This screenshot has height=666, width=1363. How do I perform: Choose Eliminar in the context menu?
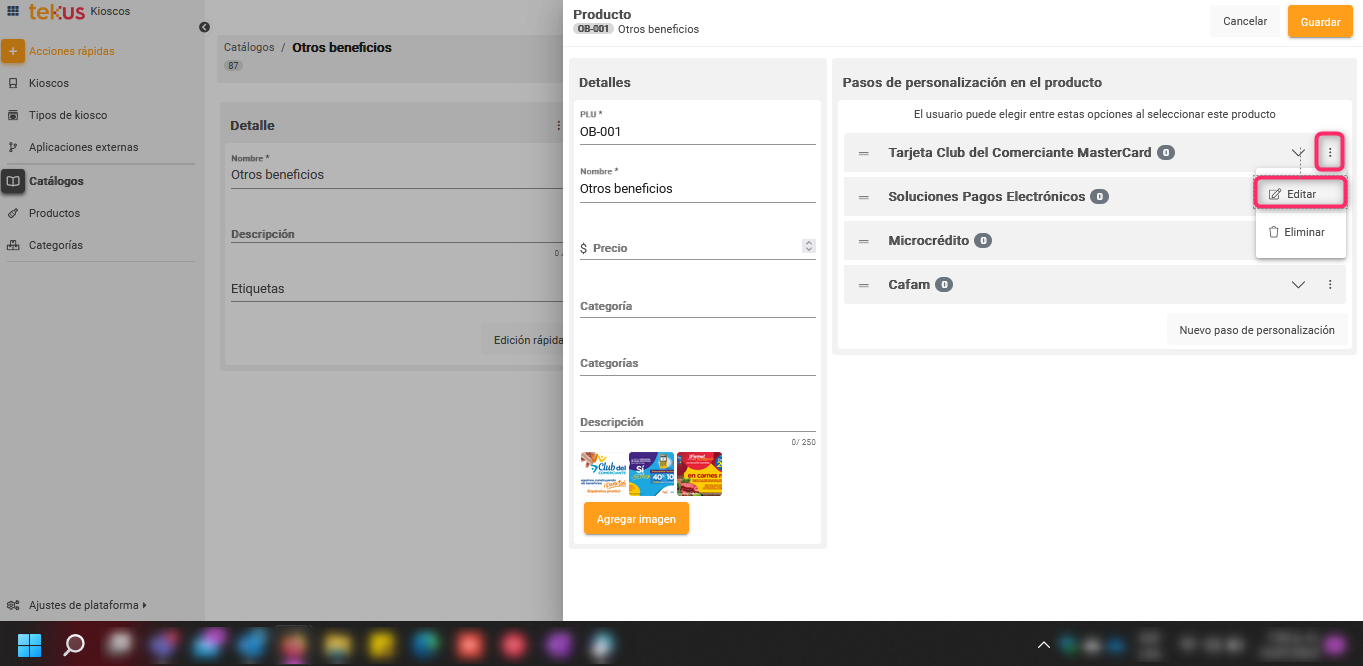[x=1300, y=232]
